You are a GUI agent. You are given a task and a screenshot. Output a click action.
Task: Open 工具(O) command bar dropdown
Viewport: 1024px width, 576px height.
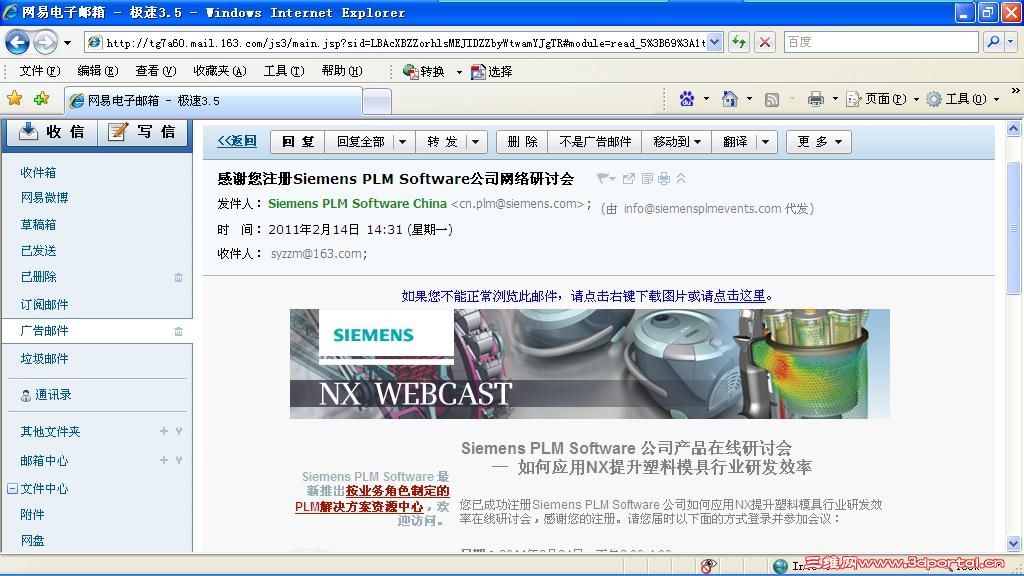(963, 99)
